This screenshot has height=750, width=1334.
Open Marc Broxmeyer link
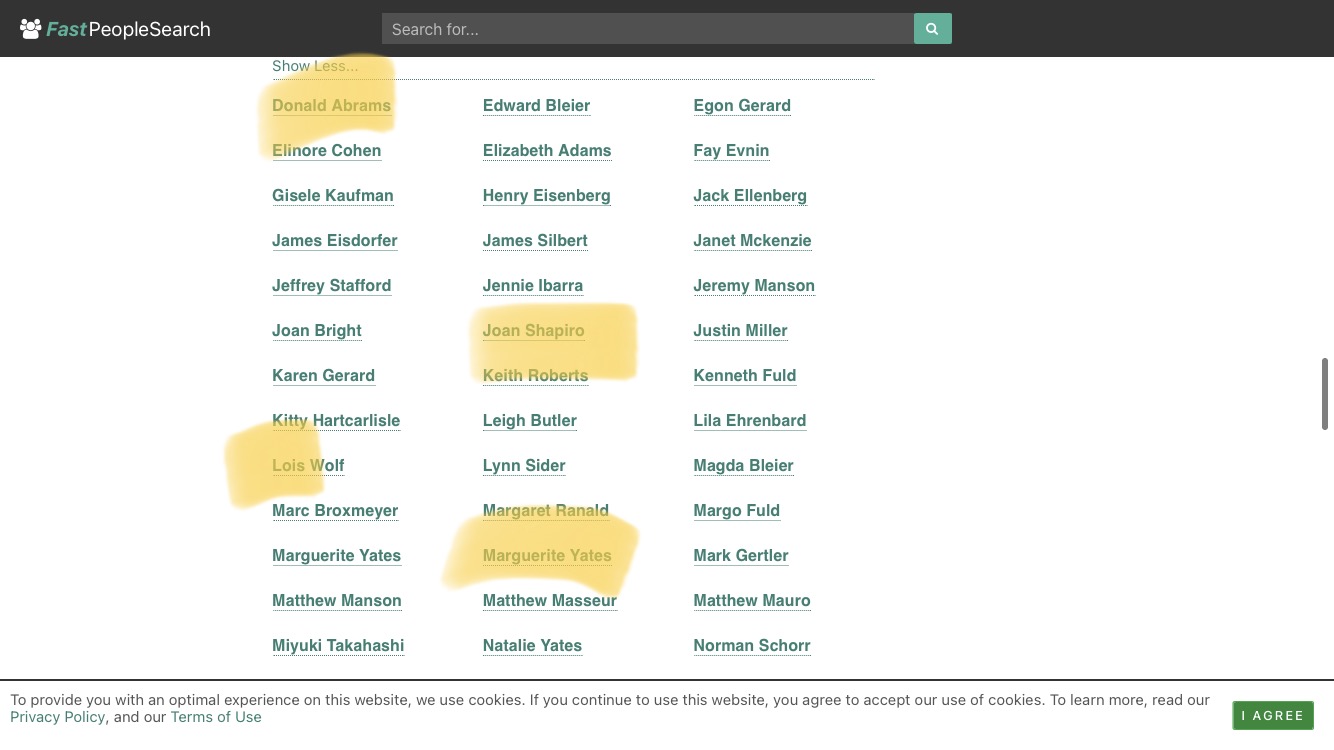click(x=335, y=510)
